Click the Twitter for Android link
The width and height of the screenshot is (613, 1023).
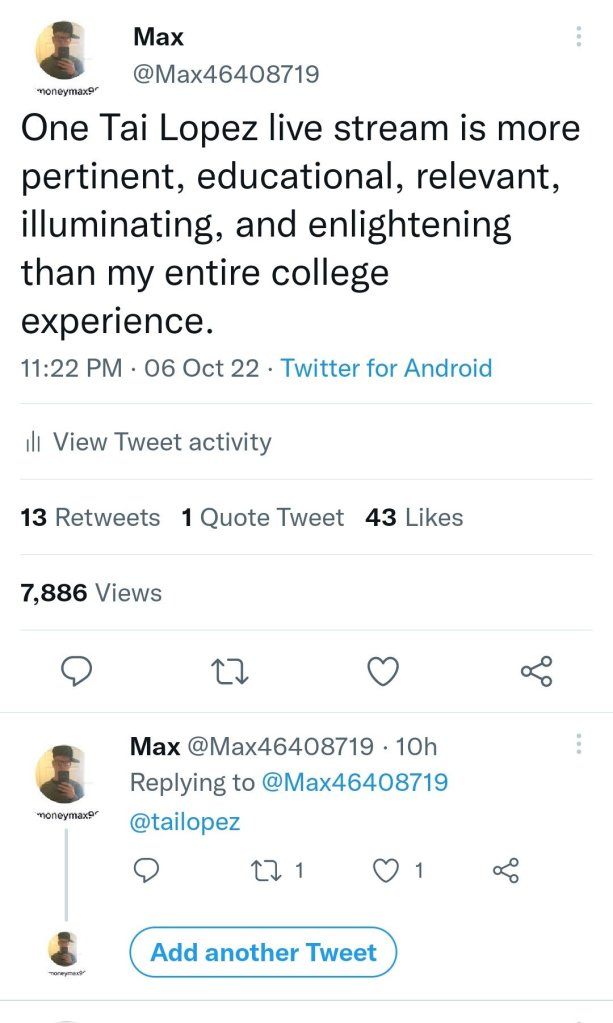click(x=386, y=368)
